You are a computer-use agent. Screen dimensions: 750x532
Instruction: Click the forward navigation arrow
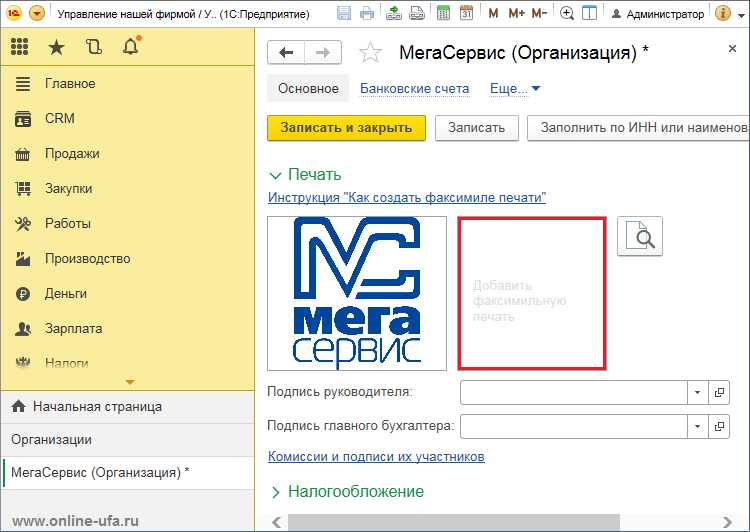[x=323, y=52]
